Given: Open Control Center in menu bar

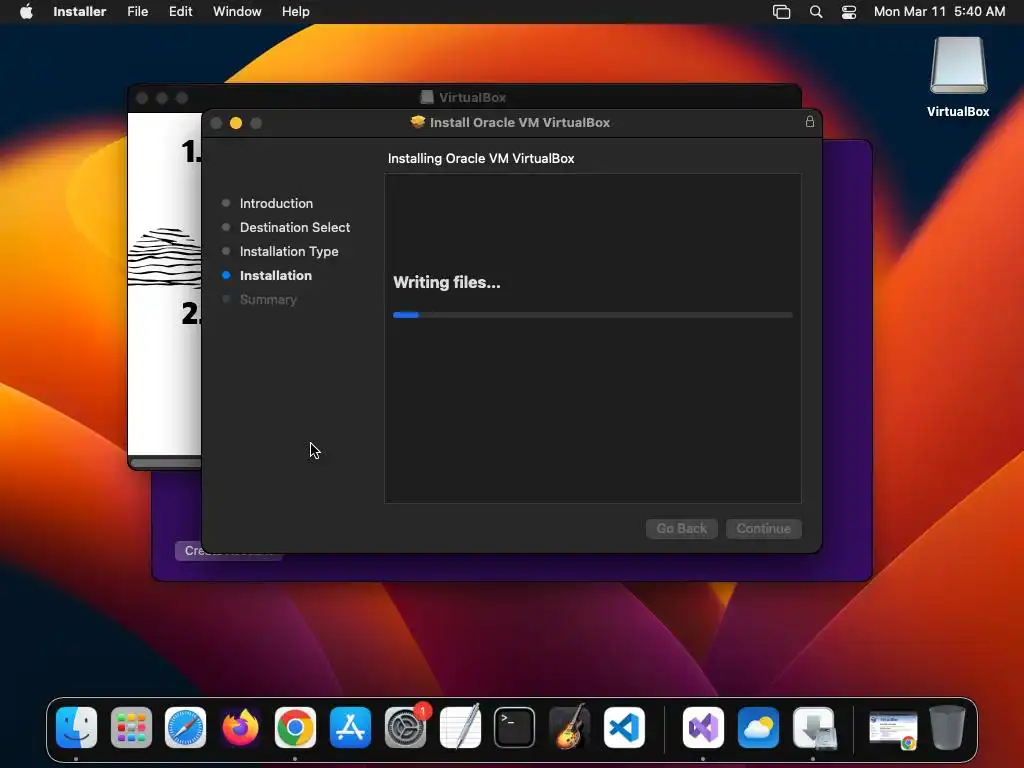Looking at the screenshot, I should pyautogui.click(x=848, y=12).
